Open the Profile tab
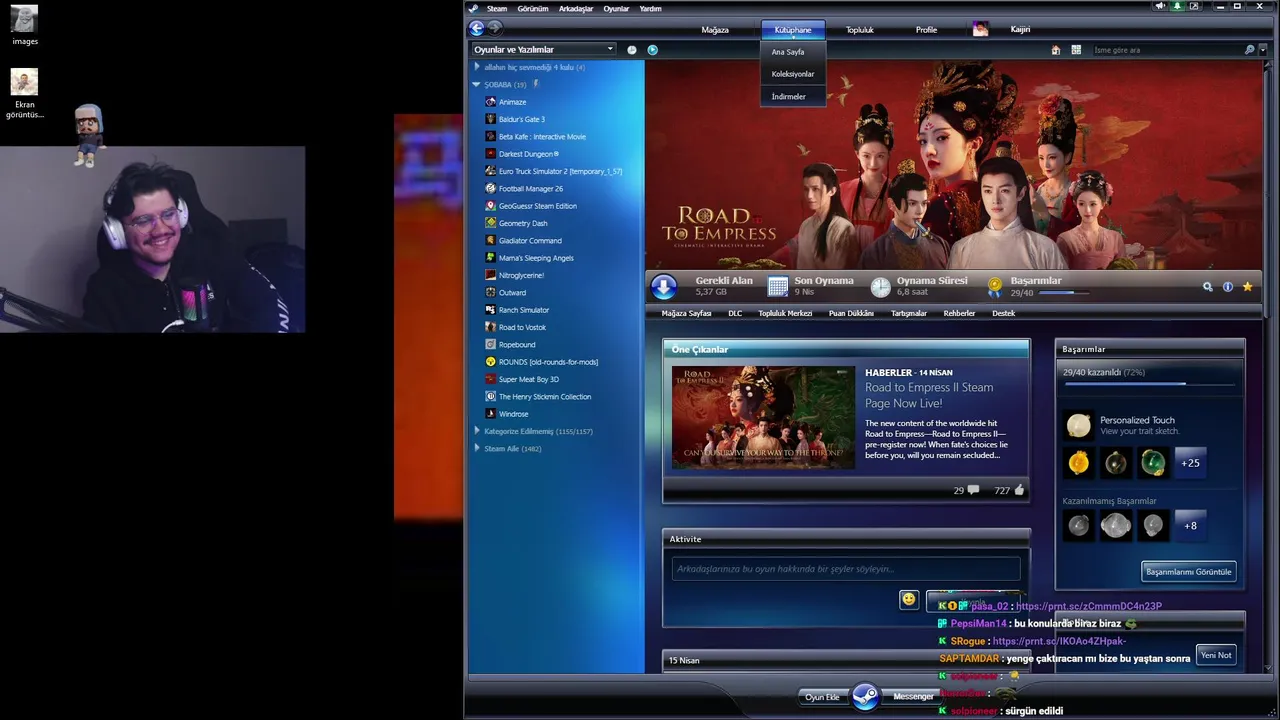This screenshot has height=720, width=1280. tap(926, 30)
